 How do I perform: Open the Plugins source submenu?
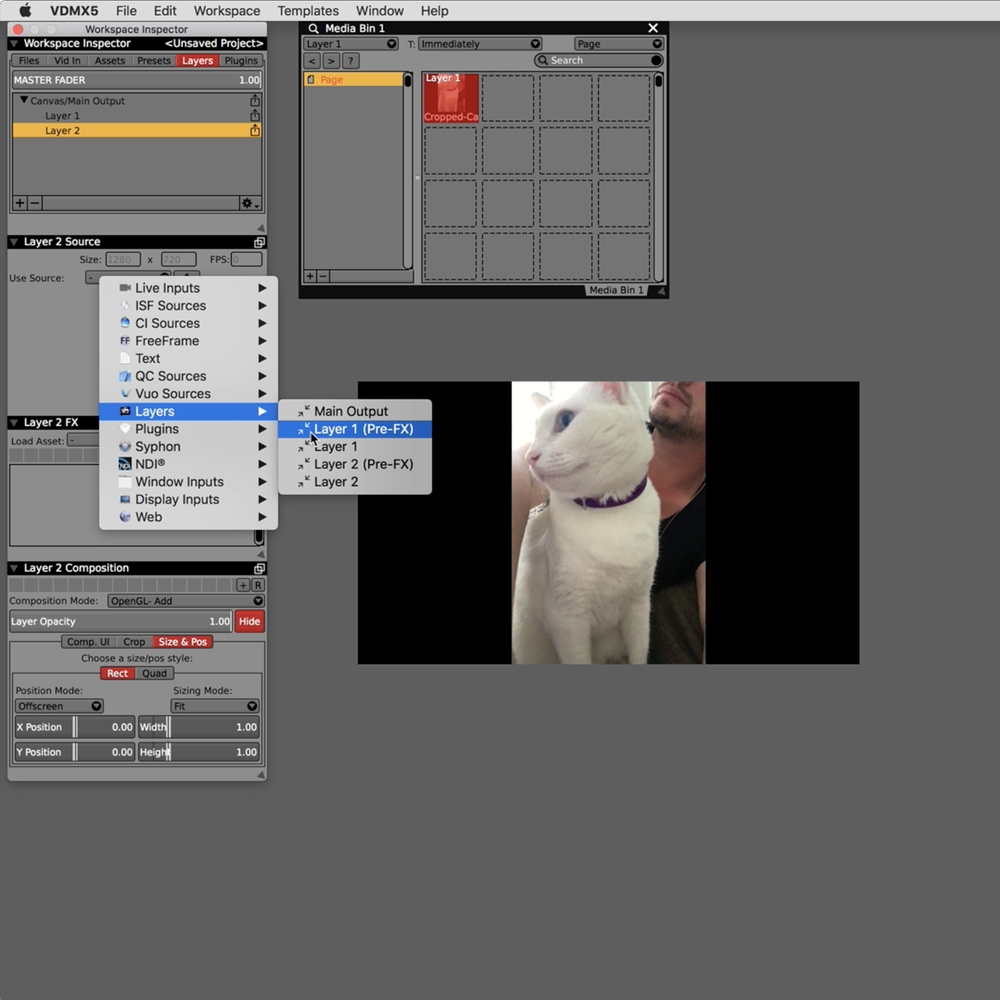click(x=188, y=429)
